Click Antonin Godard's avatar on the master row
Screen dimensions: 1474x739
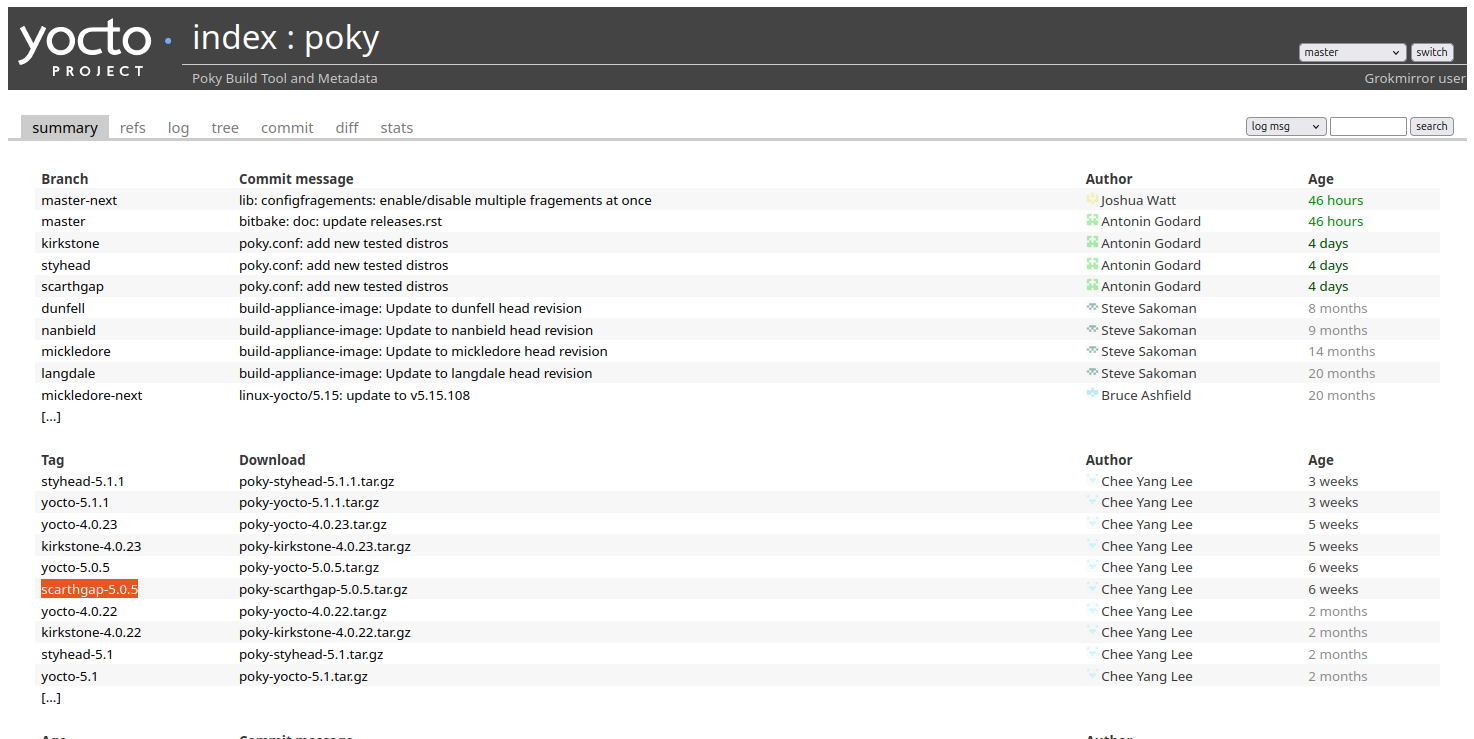(1090, 221)
